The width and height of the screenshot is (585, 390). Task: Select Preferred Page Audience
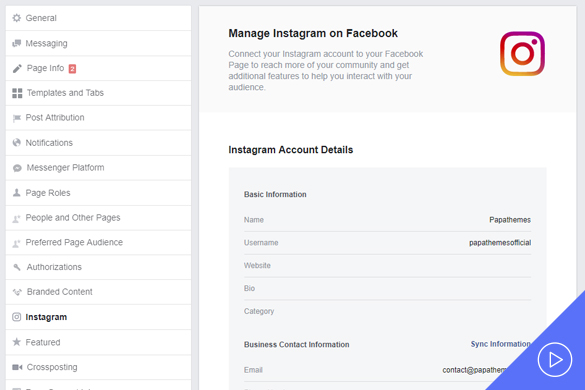(x=98, y=243)
